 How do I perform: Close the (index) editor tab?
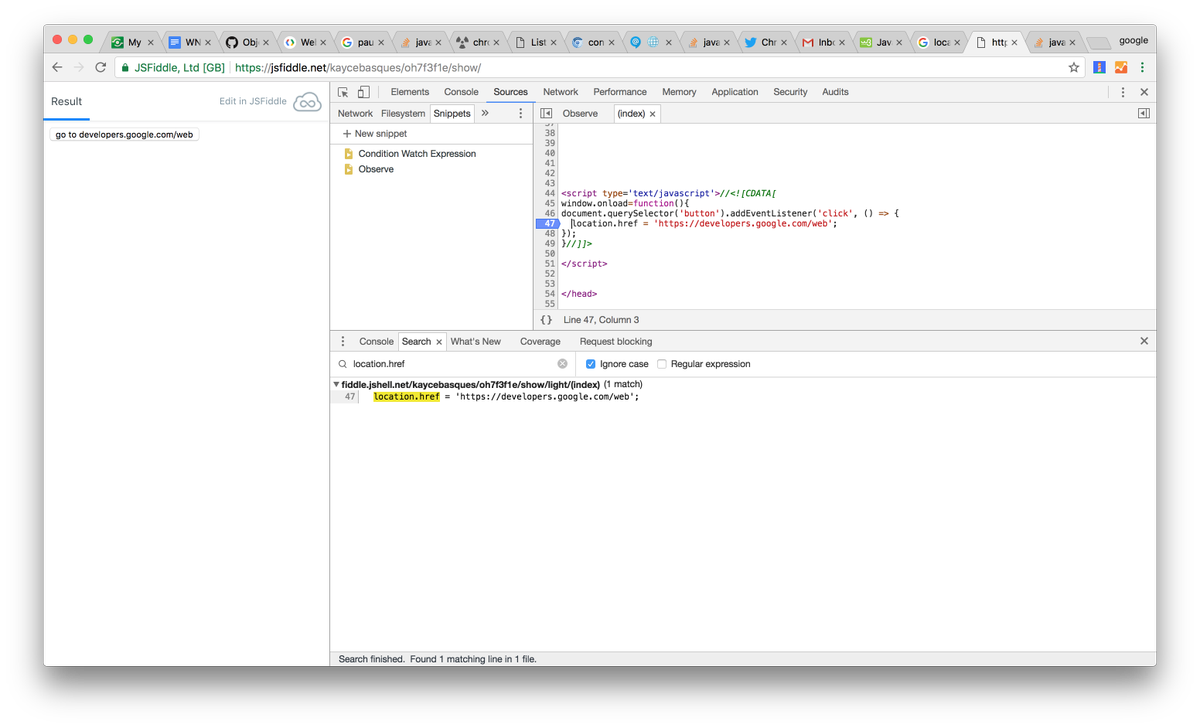tap(653, 114)
